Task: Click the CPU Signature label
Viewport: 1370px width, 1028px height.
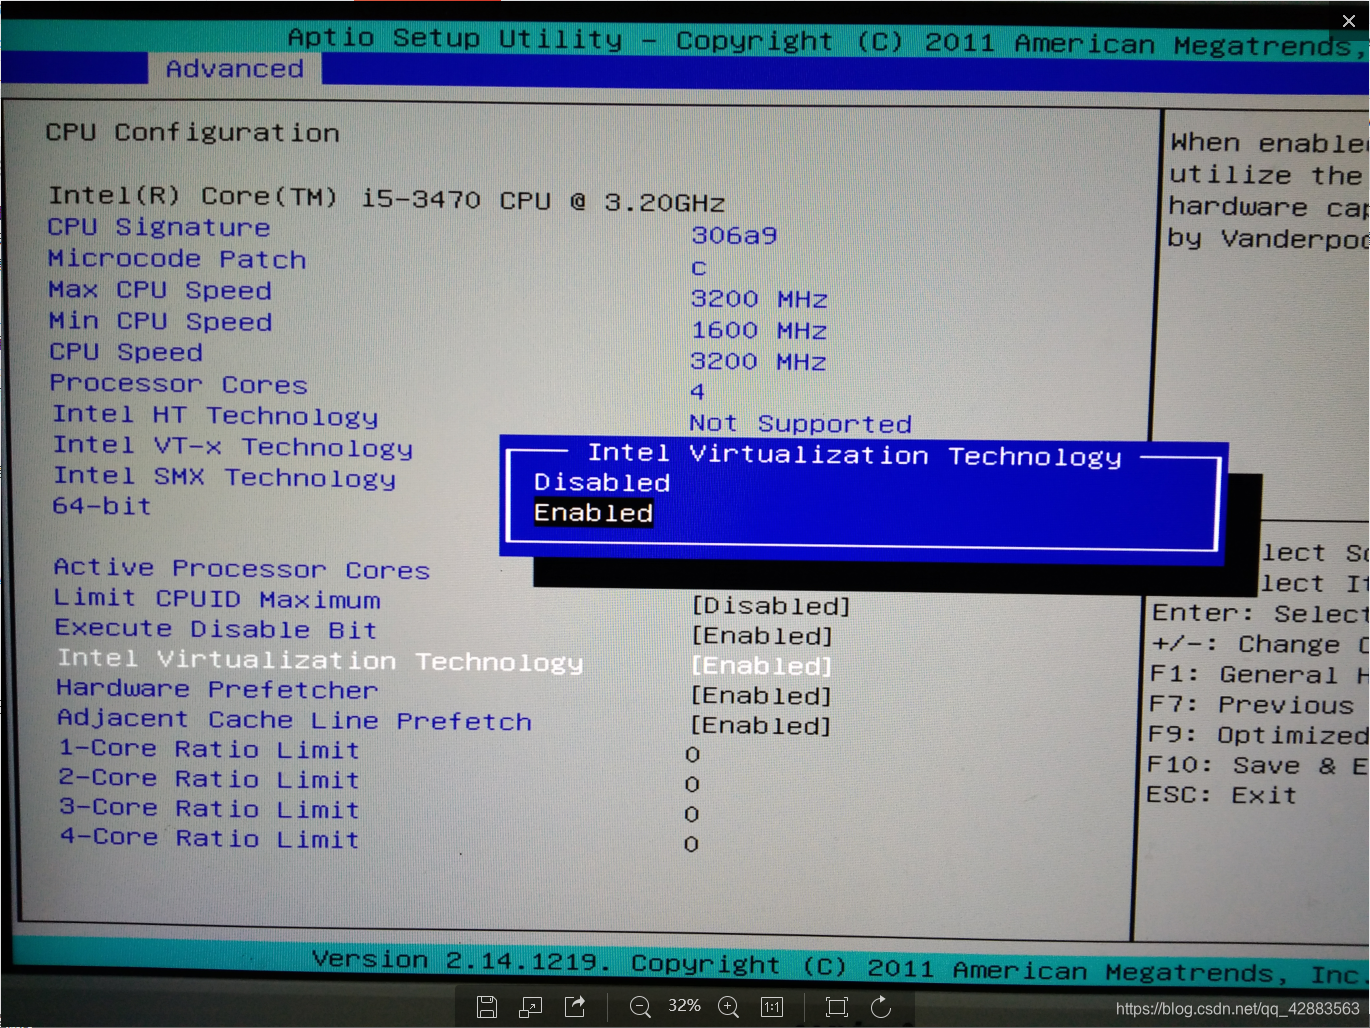Action: 159,228
